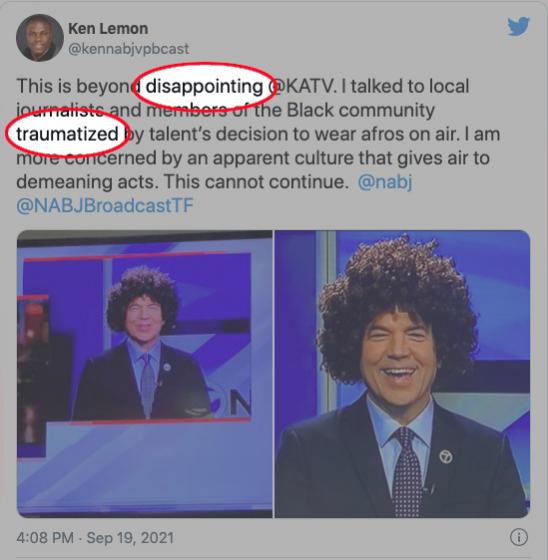Click the words Black community

pyautogui.click(x=361, y=110)
